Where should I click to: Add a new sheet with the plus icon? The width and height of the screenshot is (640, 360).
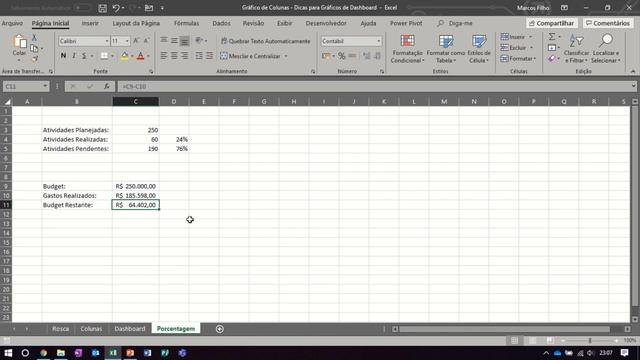220,329
